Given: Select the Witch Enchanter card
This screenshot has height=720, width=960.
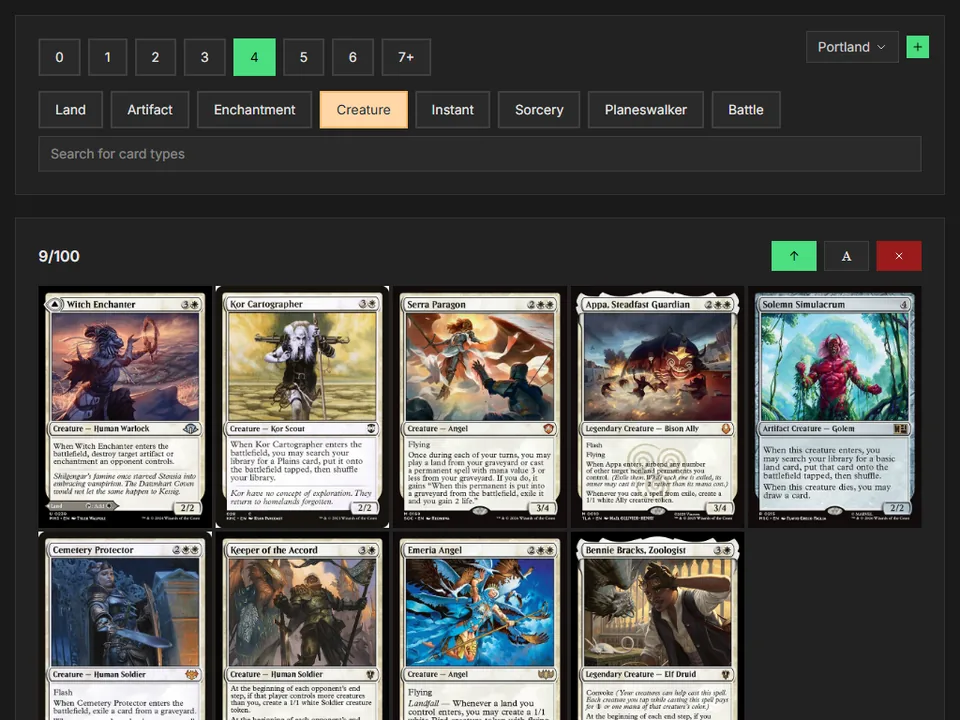Looking at the screenshot, I should [126, 407].
